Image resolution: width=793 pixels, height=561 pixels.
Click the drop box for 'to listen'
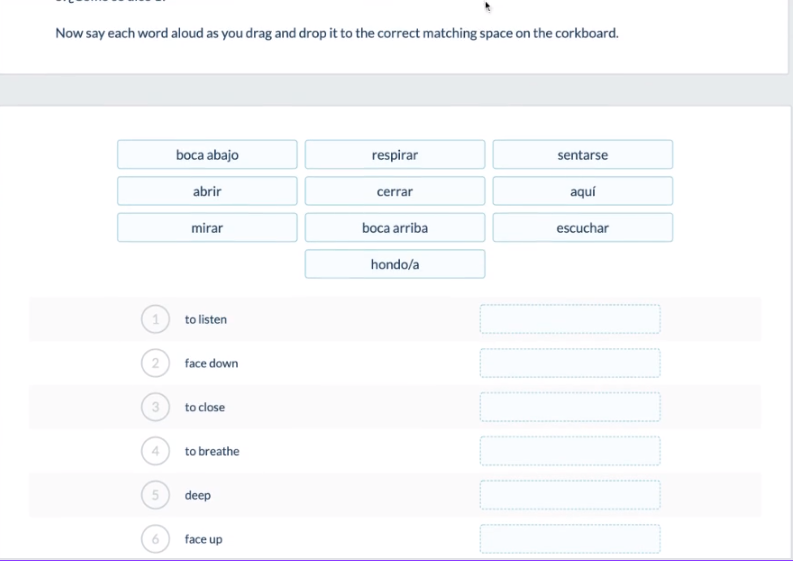[570, 319]
